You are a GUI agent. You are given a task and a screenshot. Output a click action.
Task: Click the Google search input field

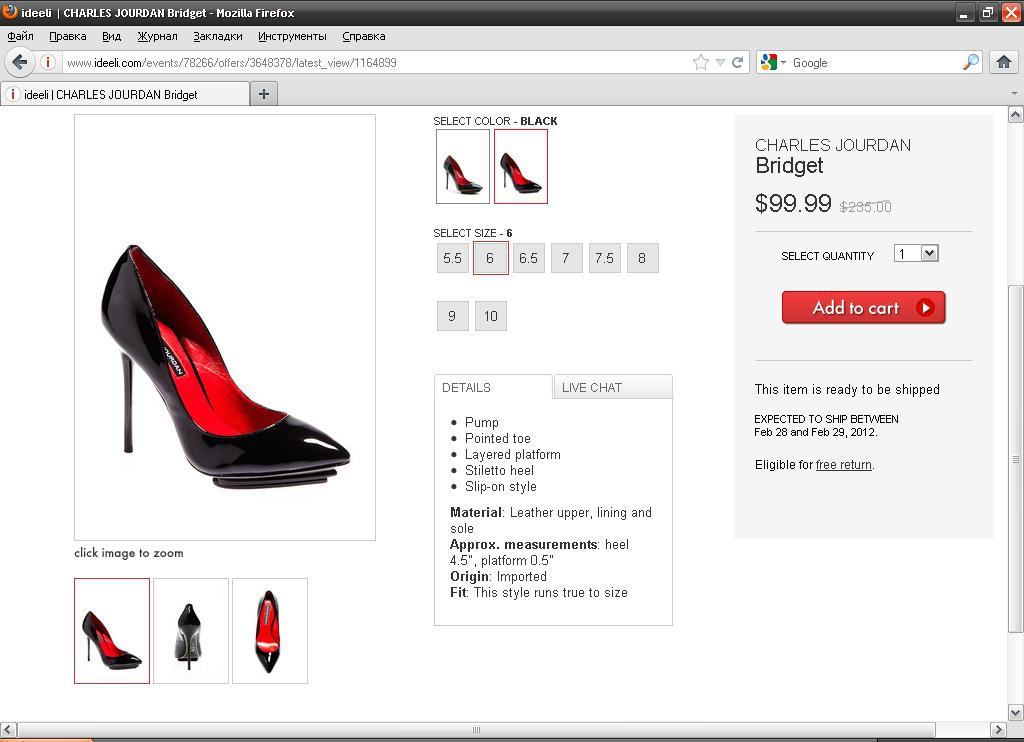point(875,63)
